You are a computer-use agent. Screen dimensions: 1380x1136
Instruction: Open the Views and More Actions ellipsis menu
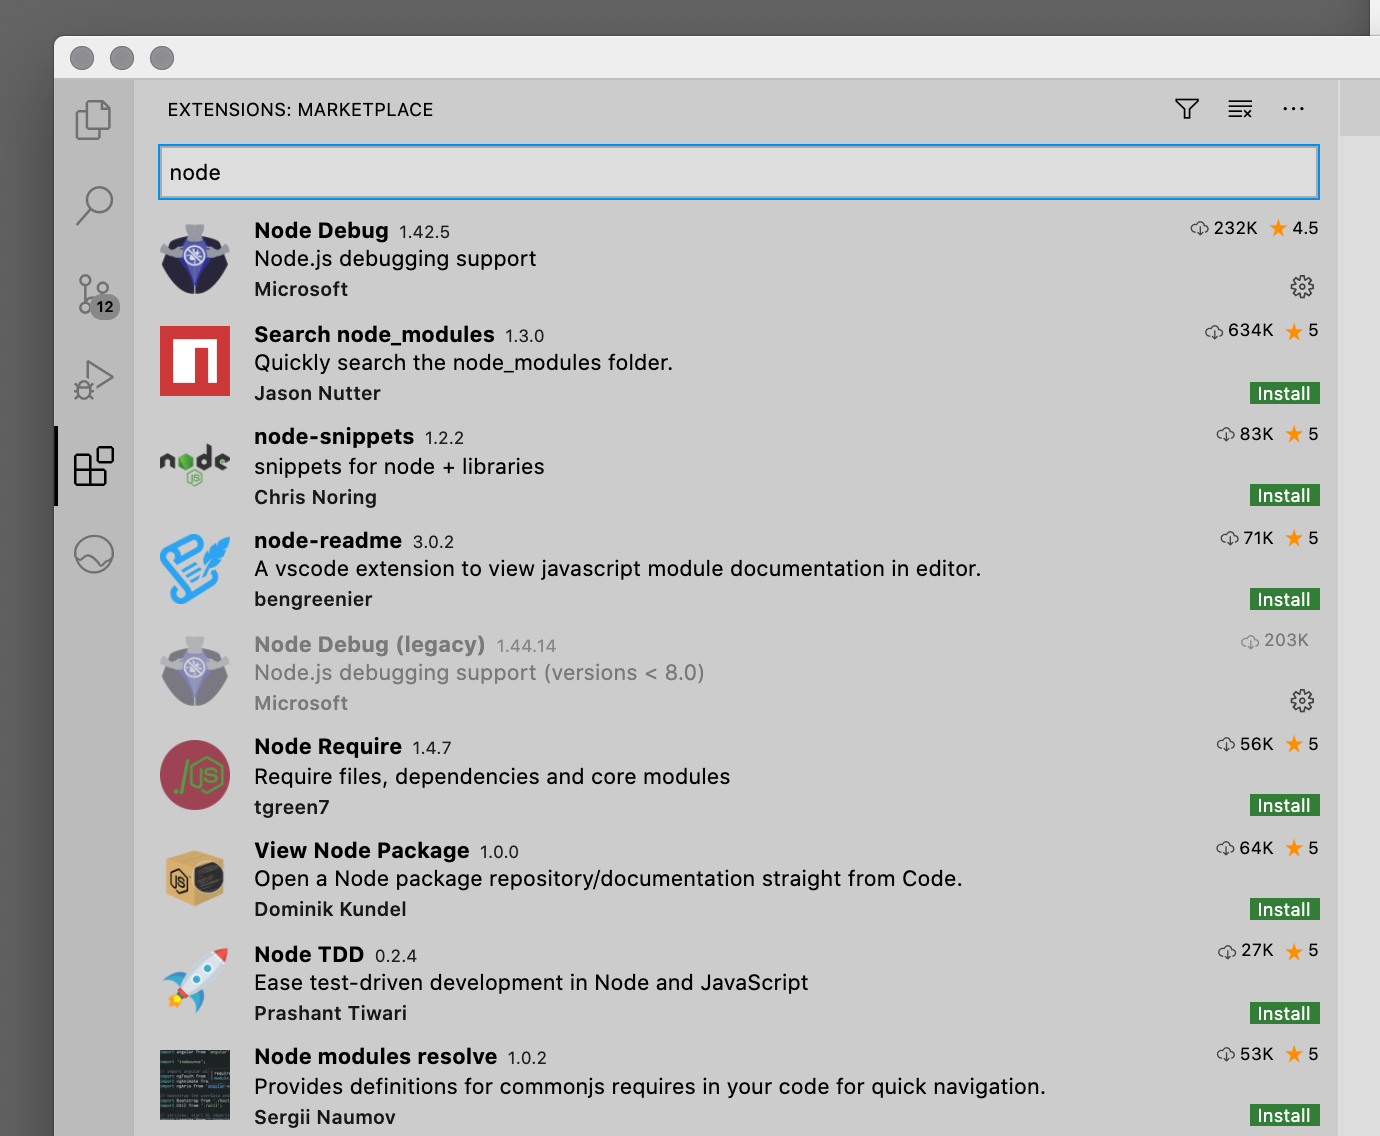(x=1293, y=109)
